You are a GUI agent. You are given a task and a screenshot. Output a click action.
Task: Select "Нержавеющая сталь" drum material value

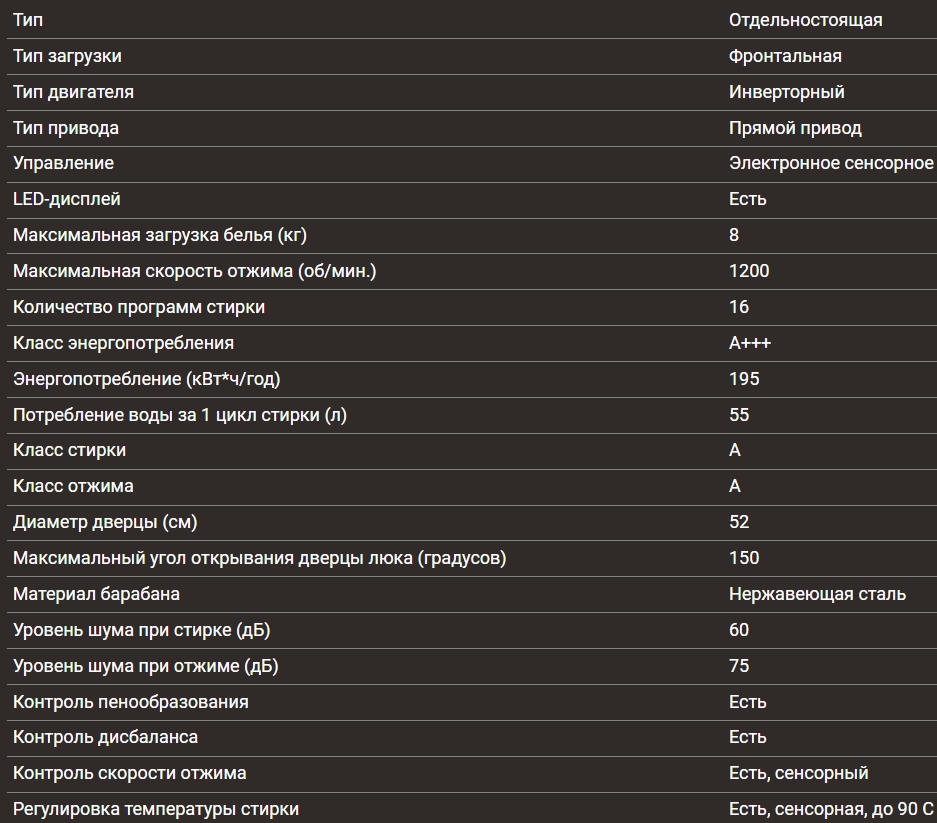point(817,594)
